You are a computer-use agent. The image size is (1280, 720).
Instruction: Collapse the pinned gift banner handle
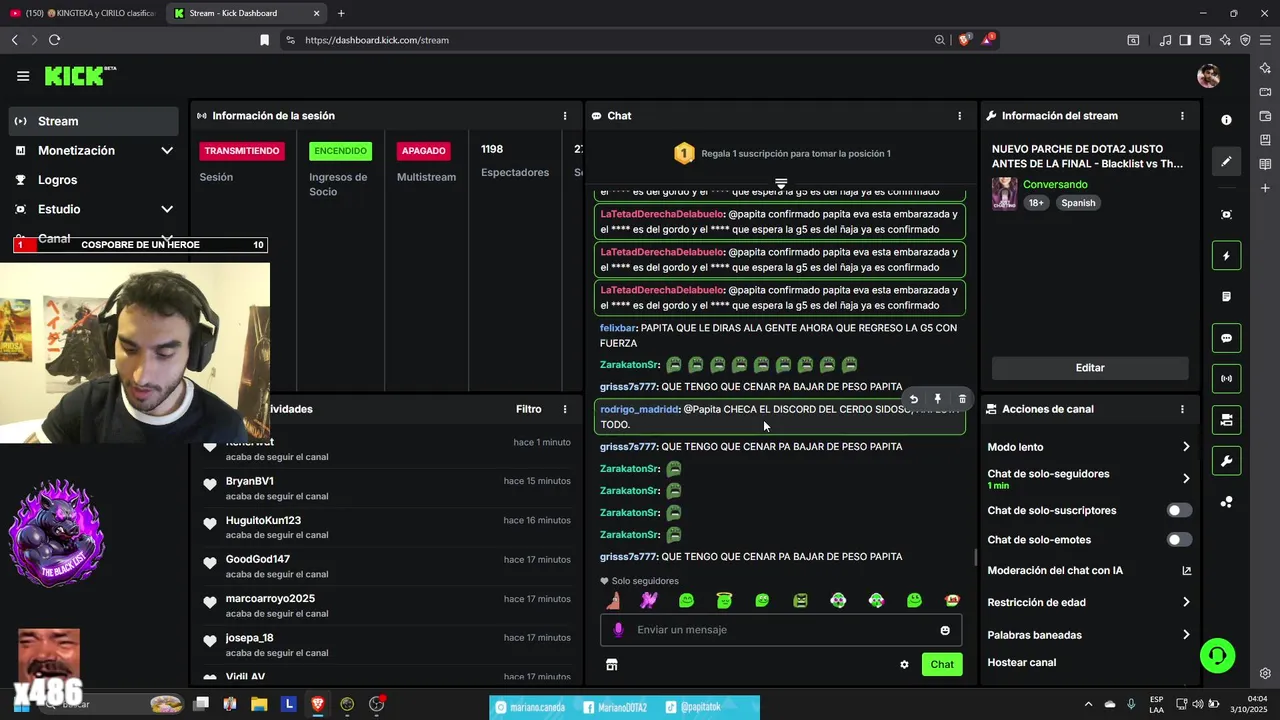pos(781,183)
